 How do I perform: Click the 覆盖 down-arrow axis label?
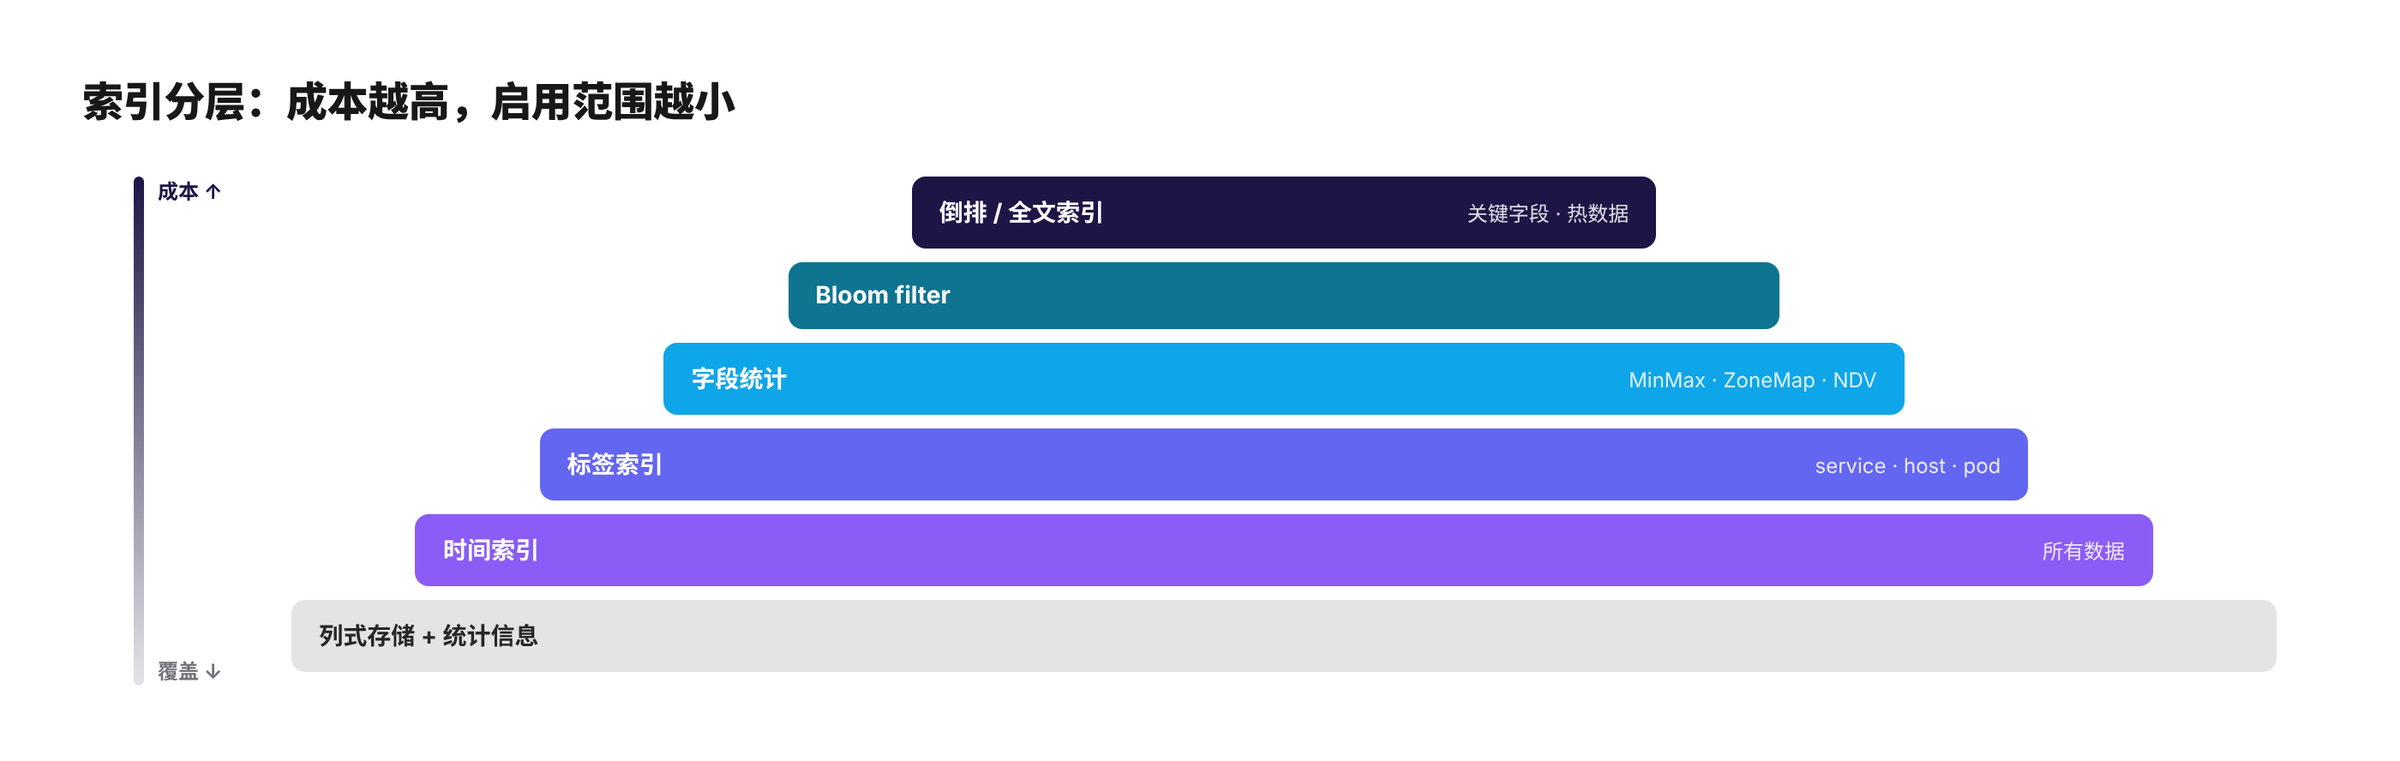(x=189, y=671)
